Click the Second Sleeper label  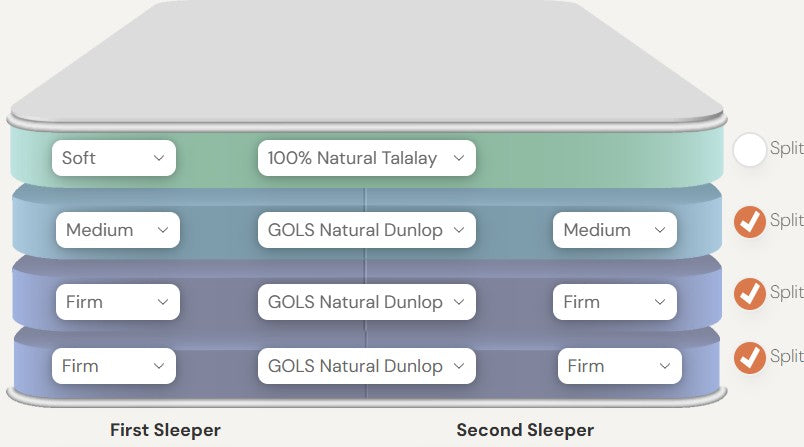tap(525, 430)
